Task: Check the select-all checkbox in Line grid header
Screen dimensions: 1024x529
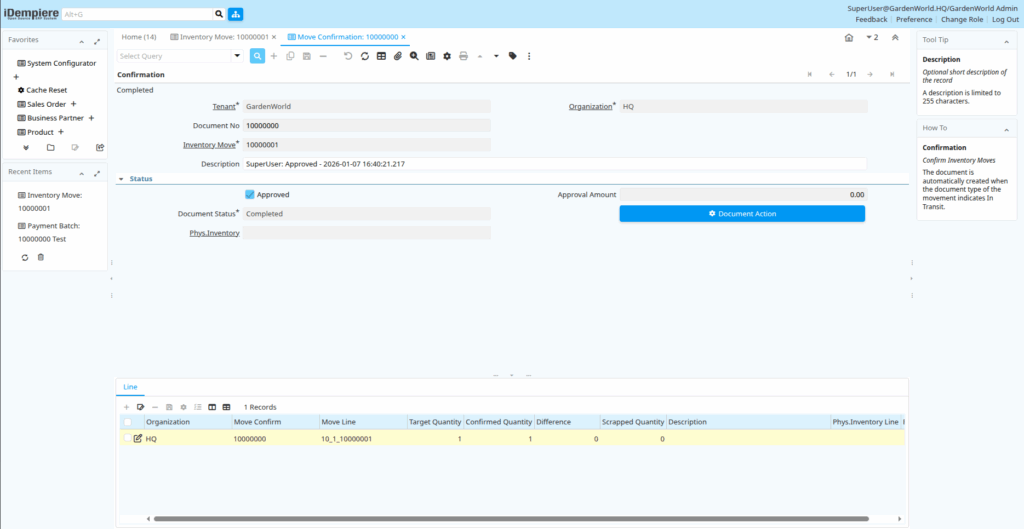Action: (x=128, y=422)
